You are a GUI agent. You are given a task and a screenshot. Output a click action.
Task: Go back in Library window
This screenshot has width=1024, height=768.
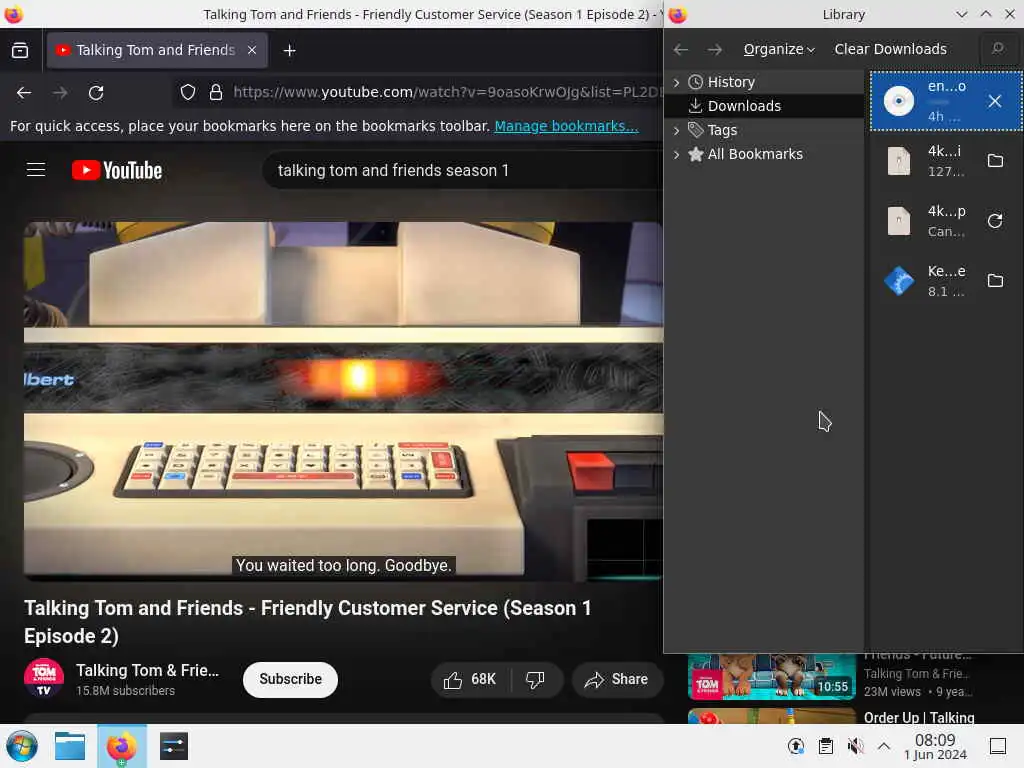pyautogui.click(x=680, y=49)
